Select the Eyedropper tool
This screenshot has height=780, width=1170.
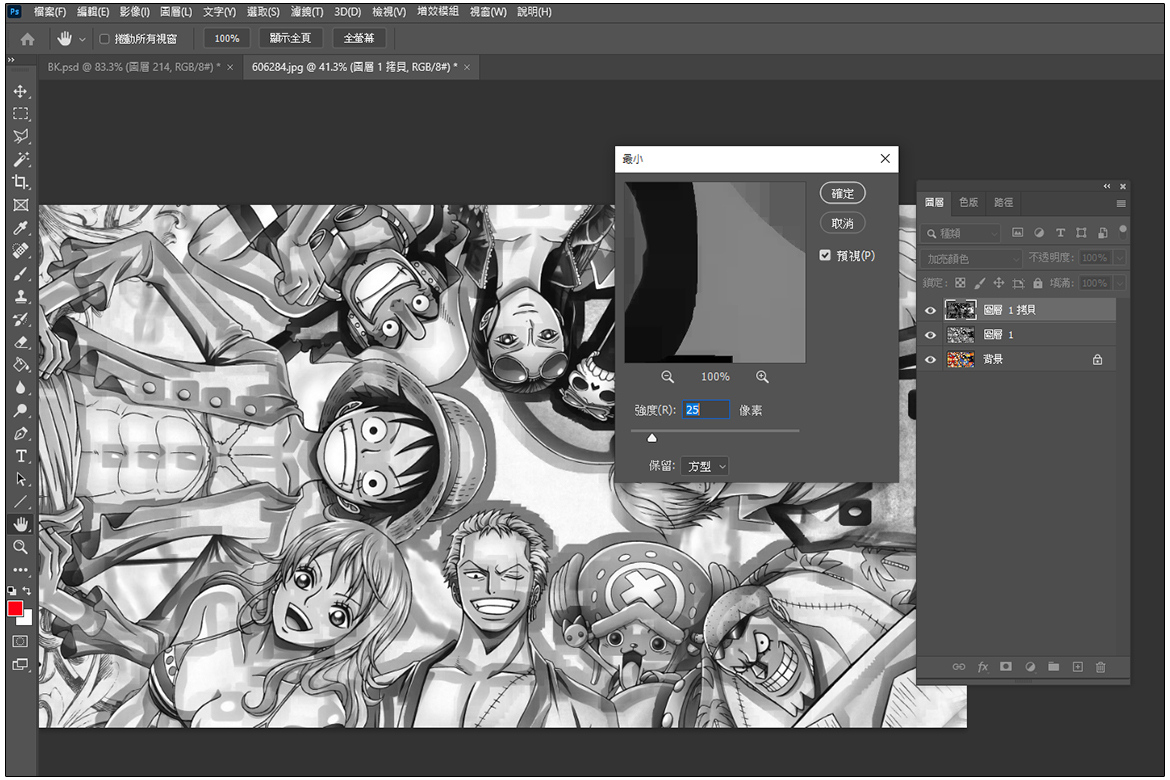[20, 228]
